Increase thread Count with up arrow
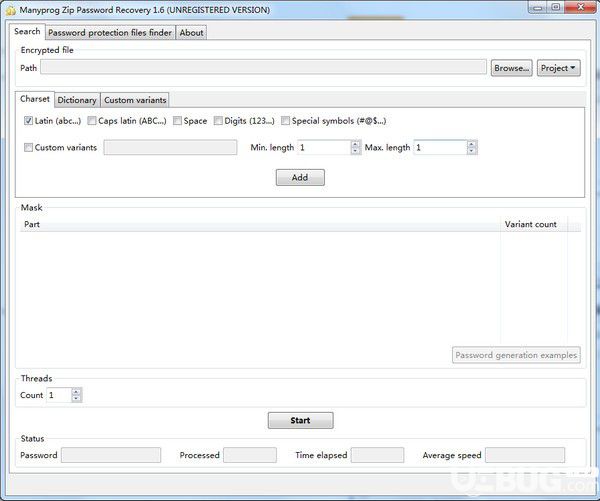This screenshot has height=501, width=600. tap(76, 392)
